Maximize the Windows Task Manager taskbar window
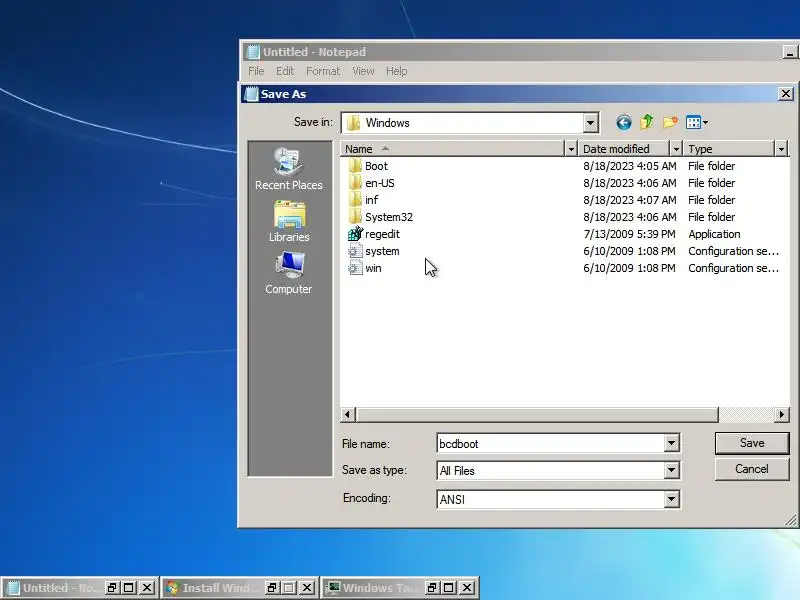Image resolution: width=800 pixels, height=600 pixels. pyautogui.click(x=449, y=588)
